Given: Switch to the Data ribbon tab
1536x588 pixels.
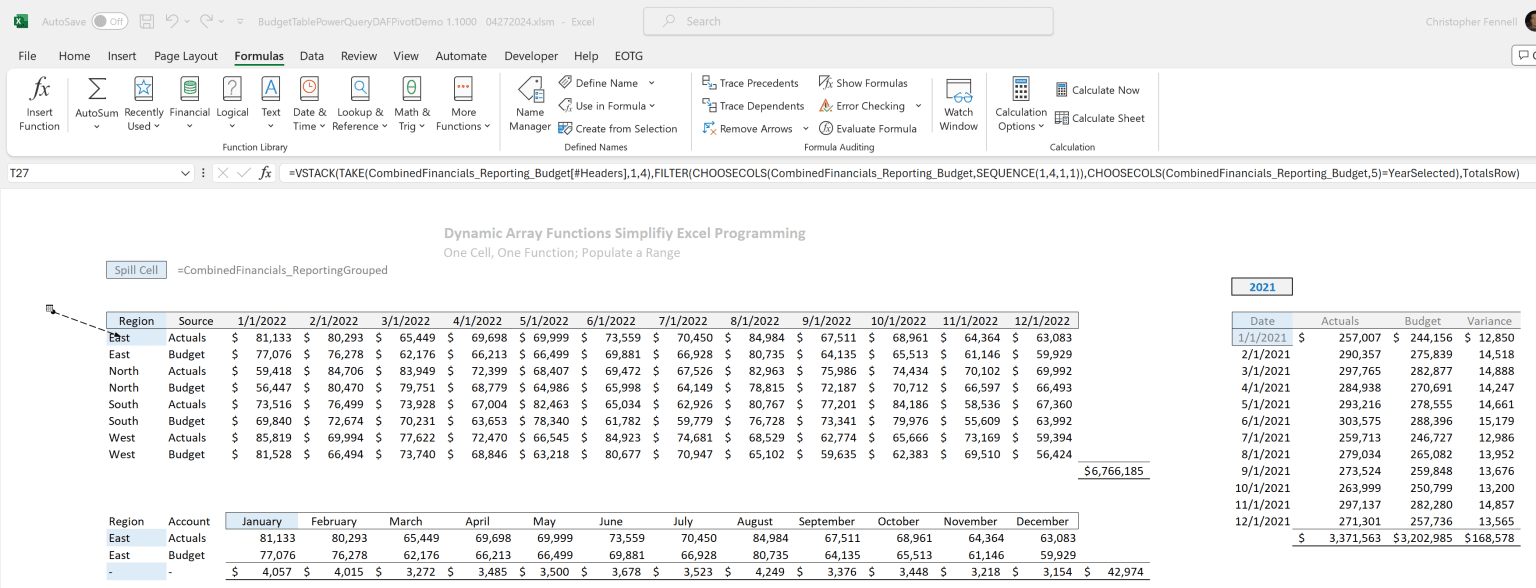Looking at the screenshot, I should click(x=311, y=56).
